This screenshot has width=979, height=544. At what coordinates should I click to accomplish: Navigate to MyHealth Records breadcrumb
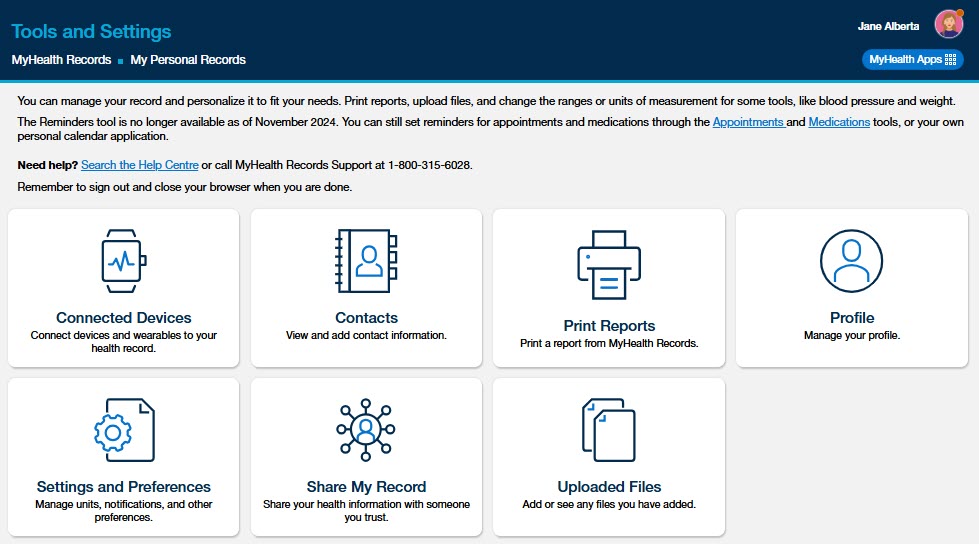coord(61,60)
